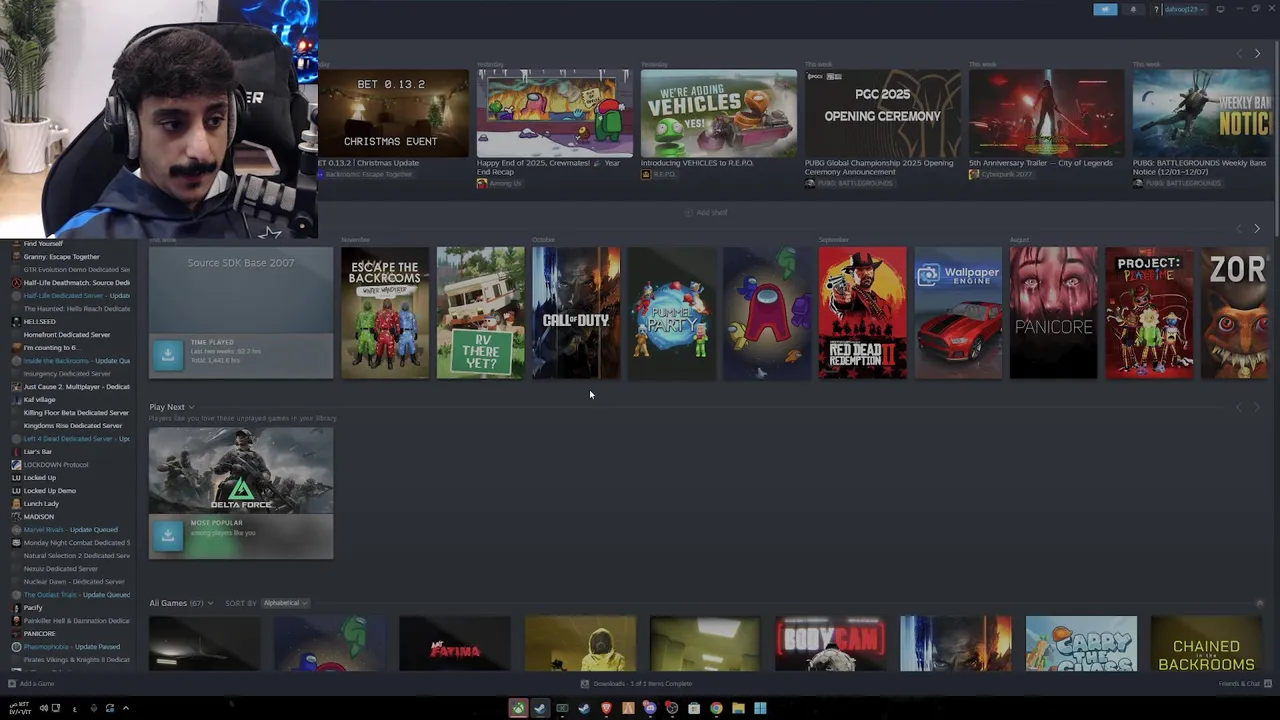Screen dimensions: 1280x720
Task: Click the Windows Start button in taskbar
Action: point(760,709)
